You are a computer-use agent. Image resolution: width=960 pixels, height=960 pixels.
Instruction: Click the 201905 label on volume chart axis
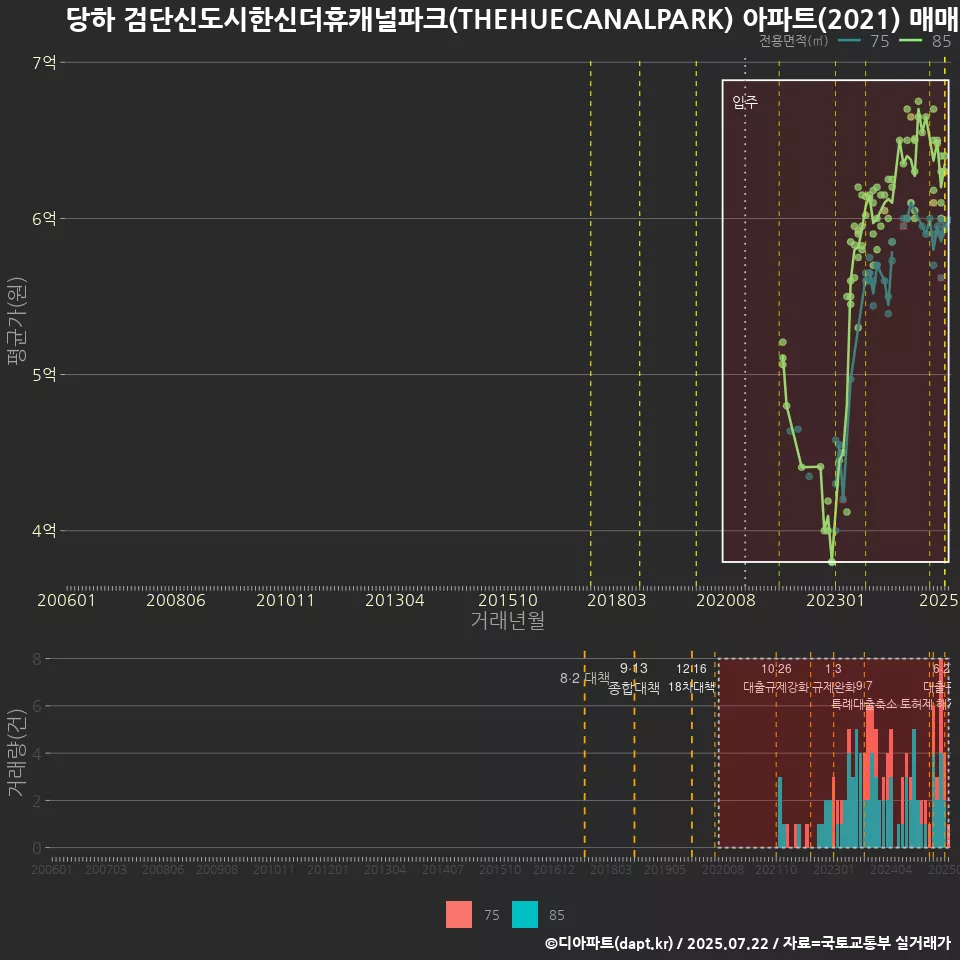(665, 869)
